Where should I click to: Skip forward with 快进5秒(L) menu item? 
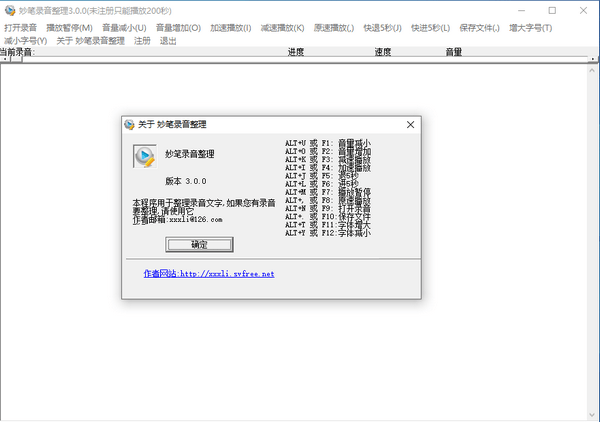[430, 28]
